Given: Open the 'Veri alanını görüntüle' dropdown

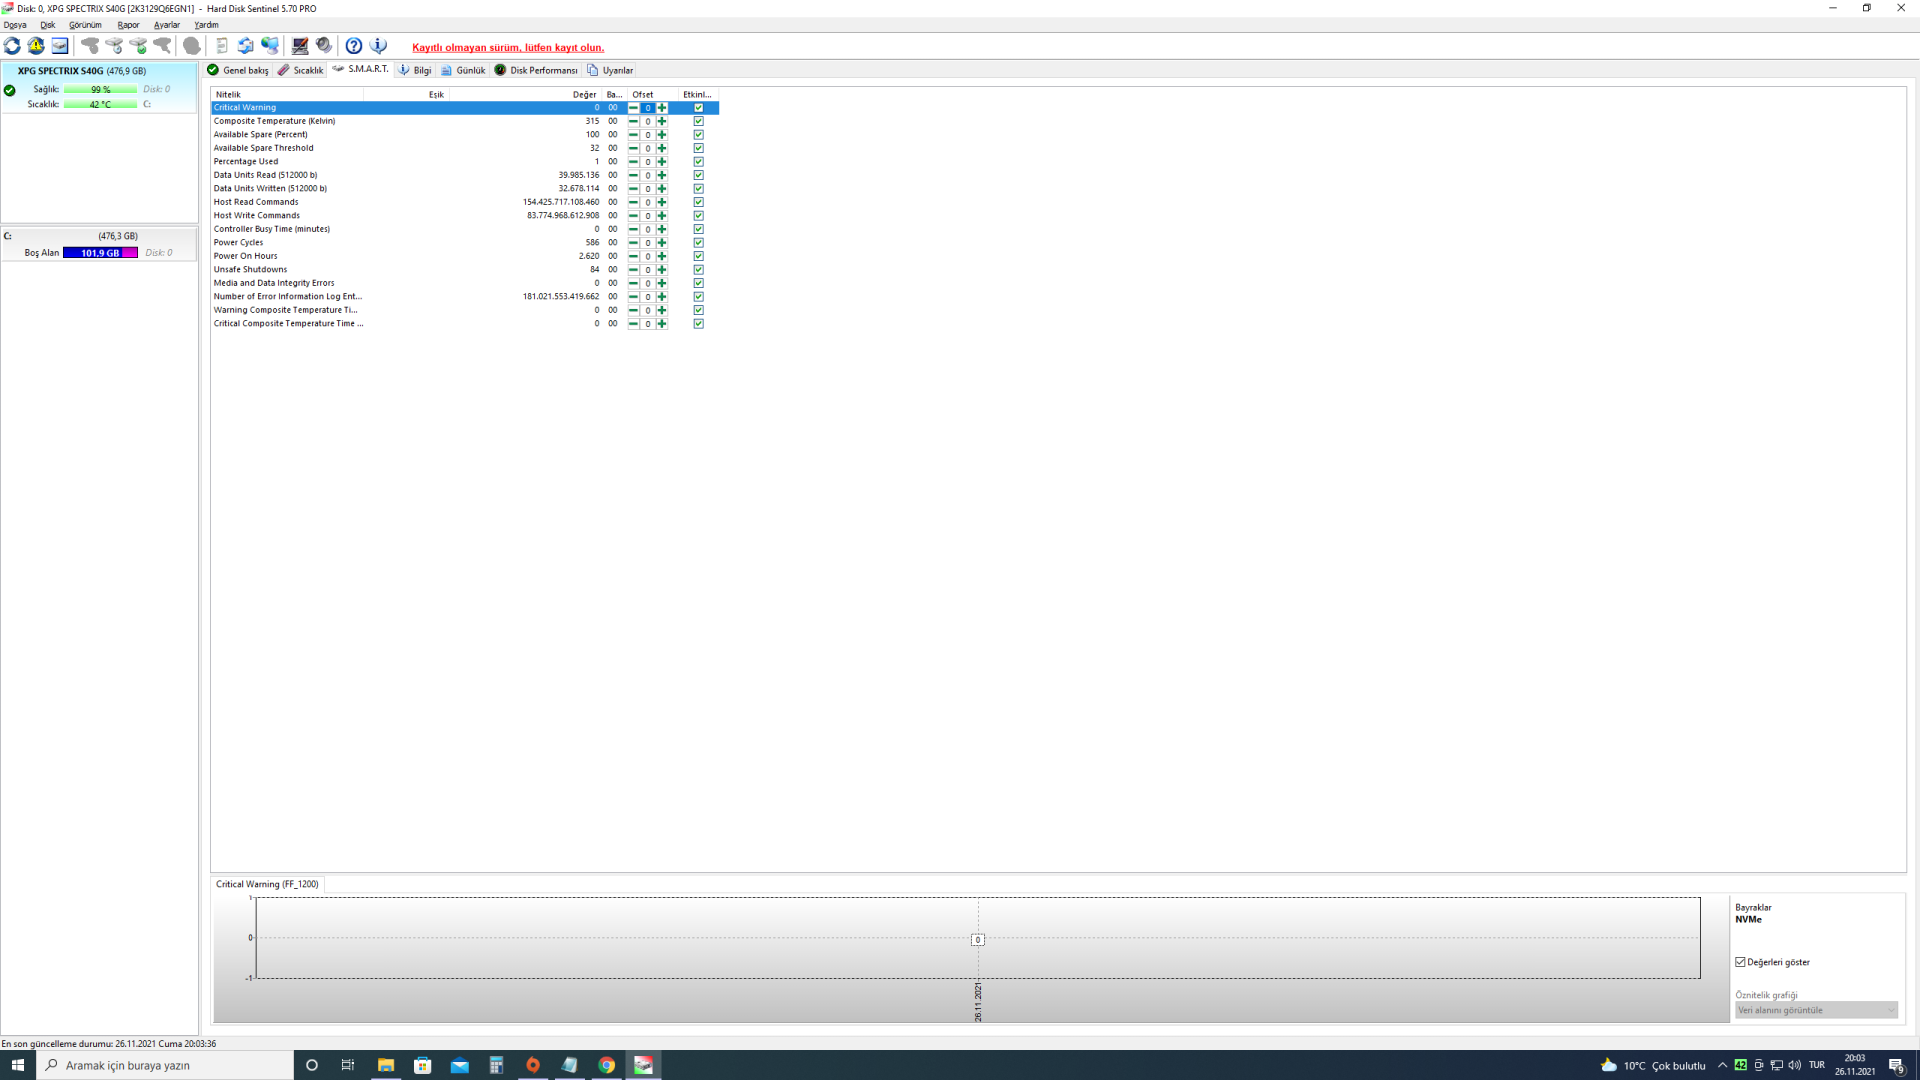Looking at the screenshot, I should pos(1816,1010).
